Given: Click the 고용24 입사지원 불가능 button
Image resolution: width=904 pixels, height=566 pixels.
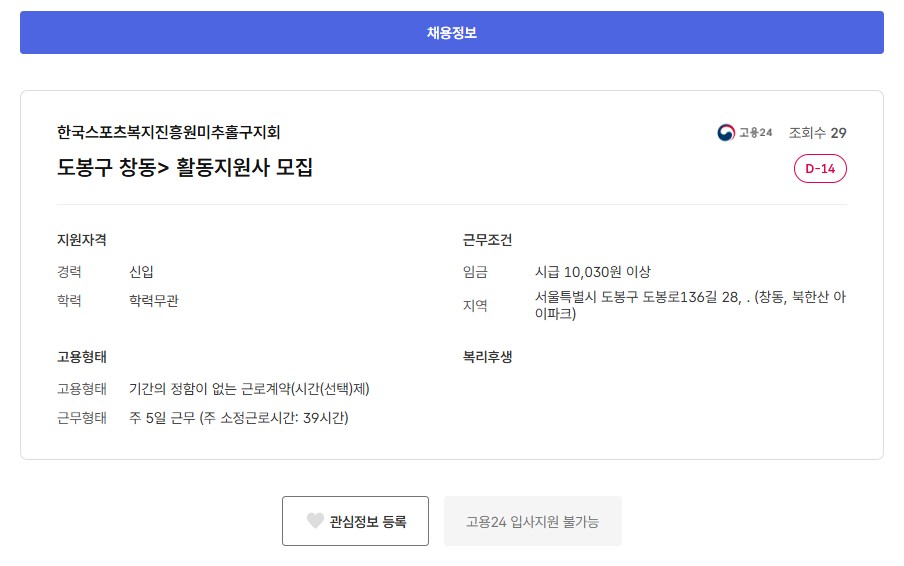Looking at the screenshot, I should point(532,521).
